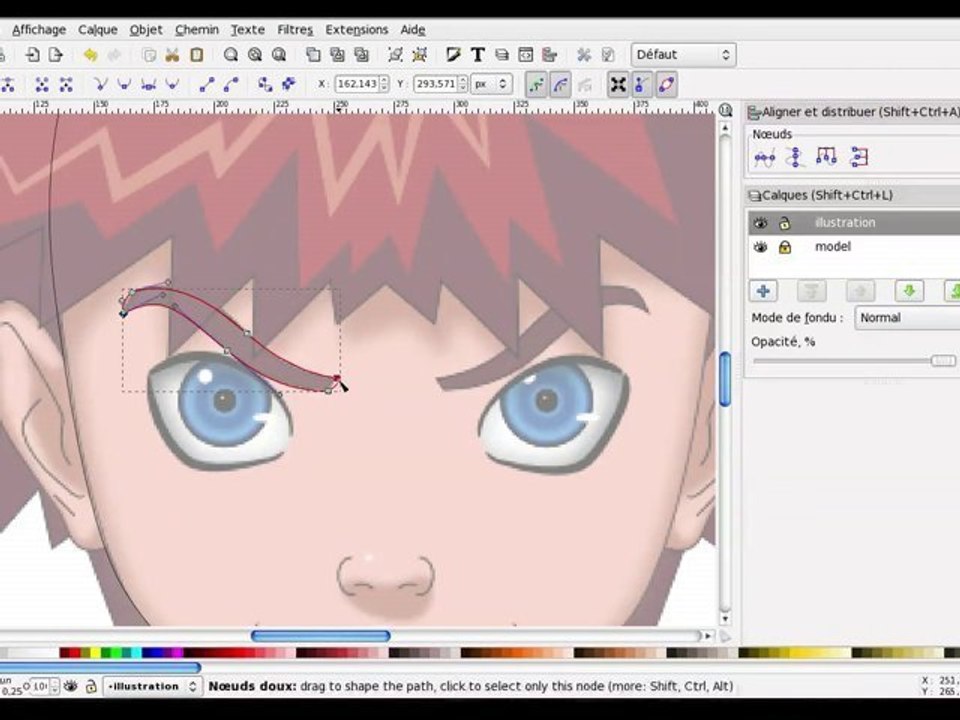Open the Filtres menu
The height and width of the screenshot is (720, 960).
294,29
